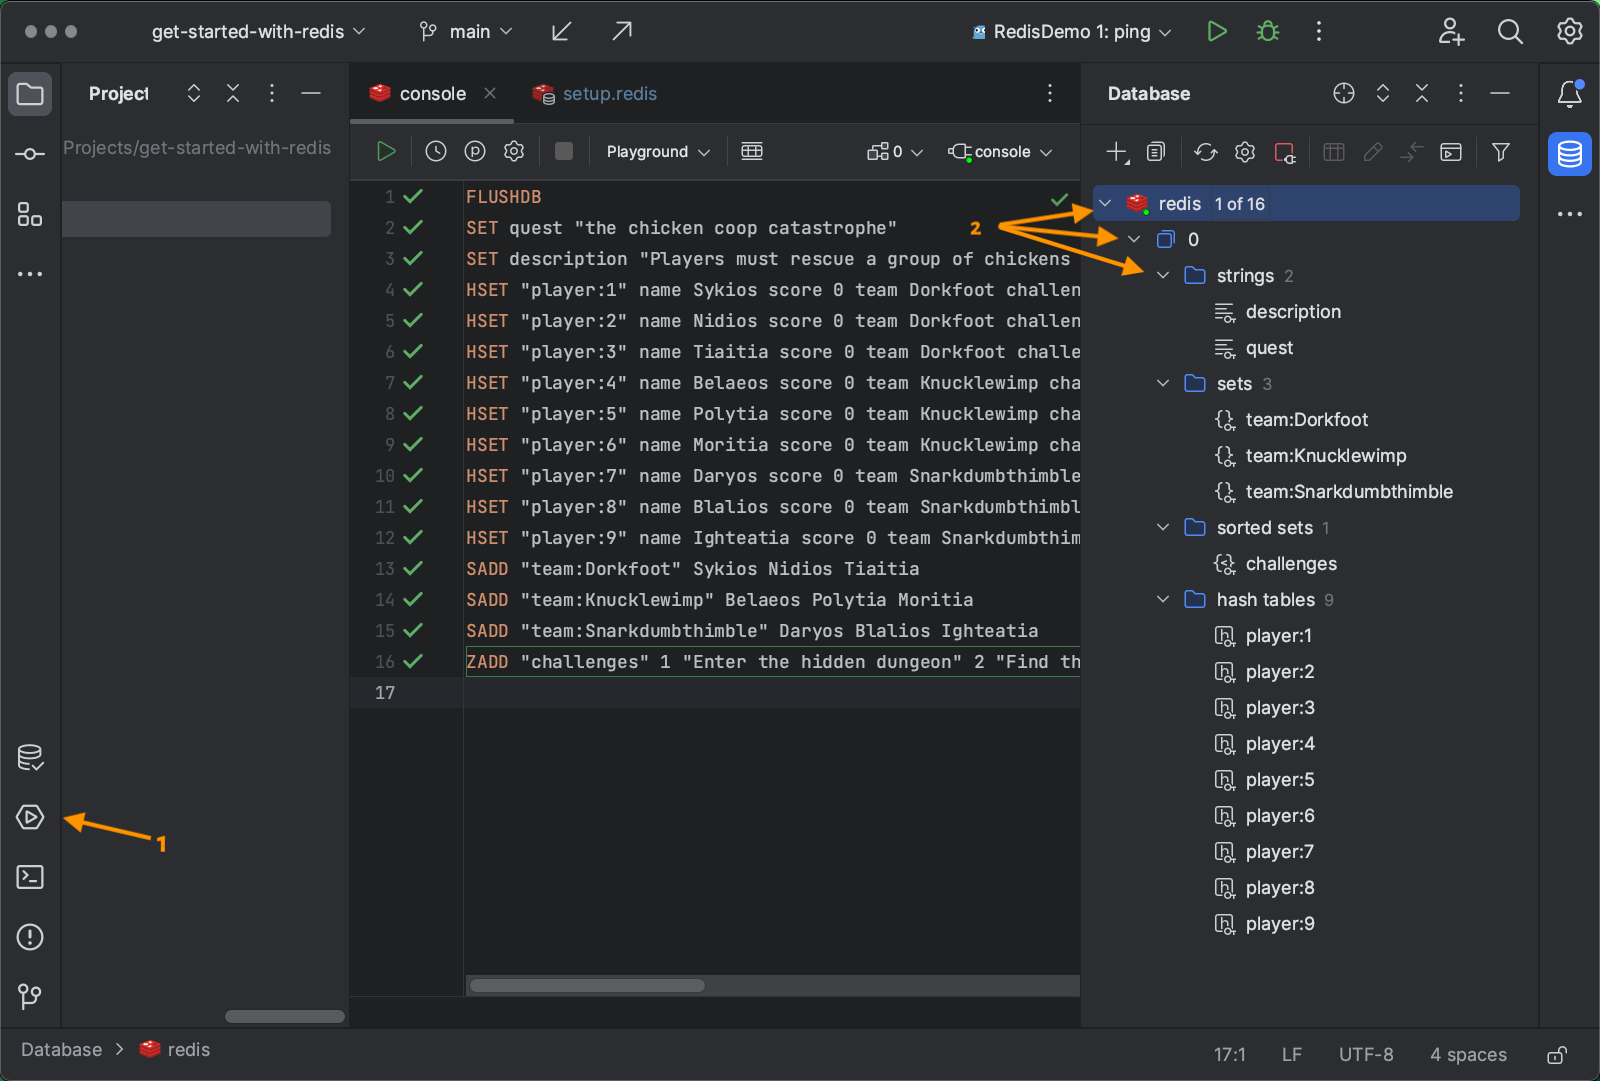Open the Problems tool window icon
This screenshot has width=1600, height=1081.
point(30,937)
